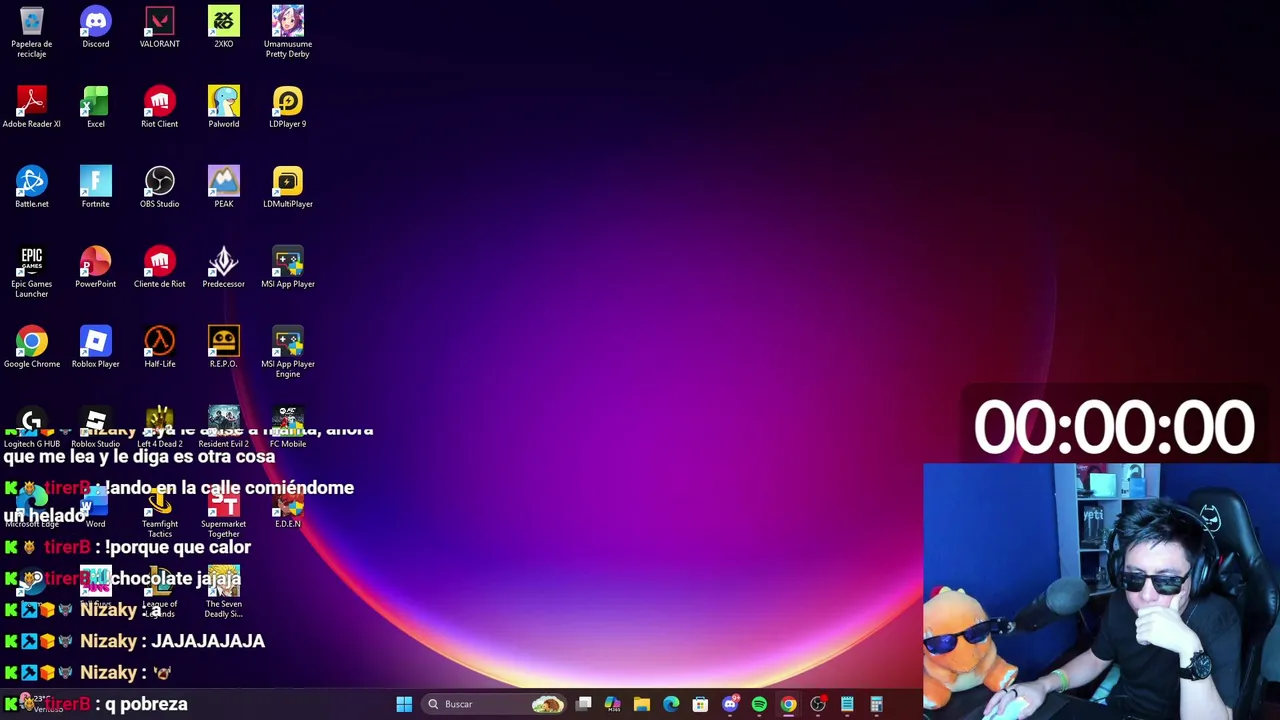This screenshot has height=720, width=1280.
Task: Select the Teamfight Tactics desktop icon
Action: coord(160,512)
